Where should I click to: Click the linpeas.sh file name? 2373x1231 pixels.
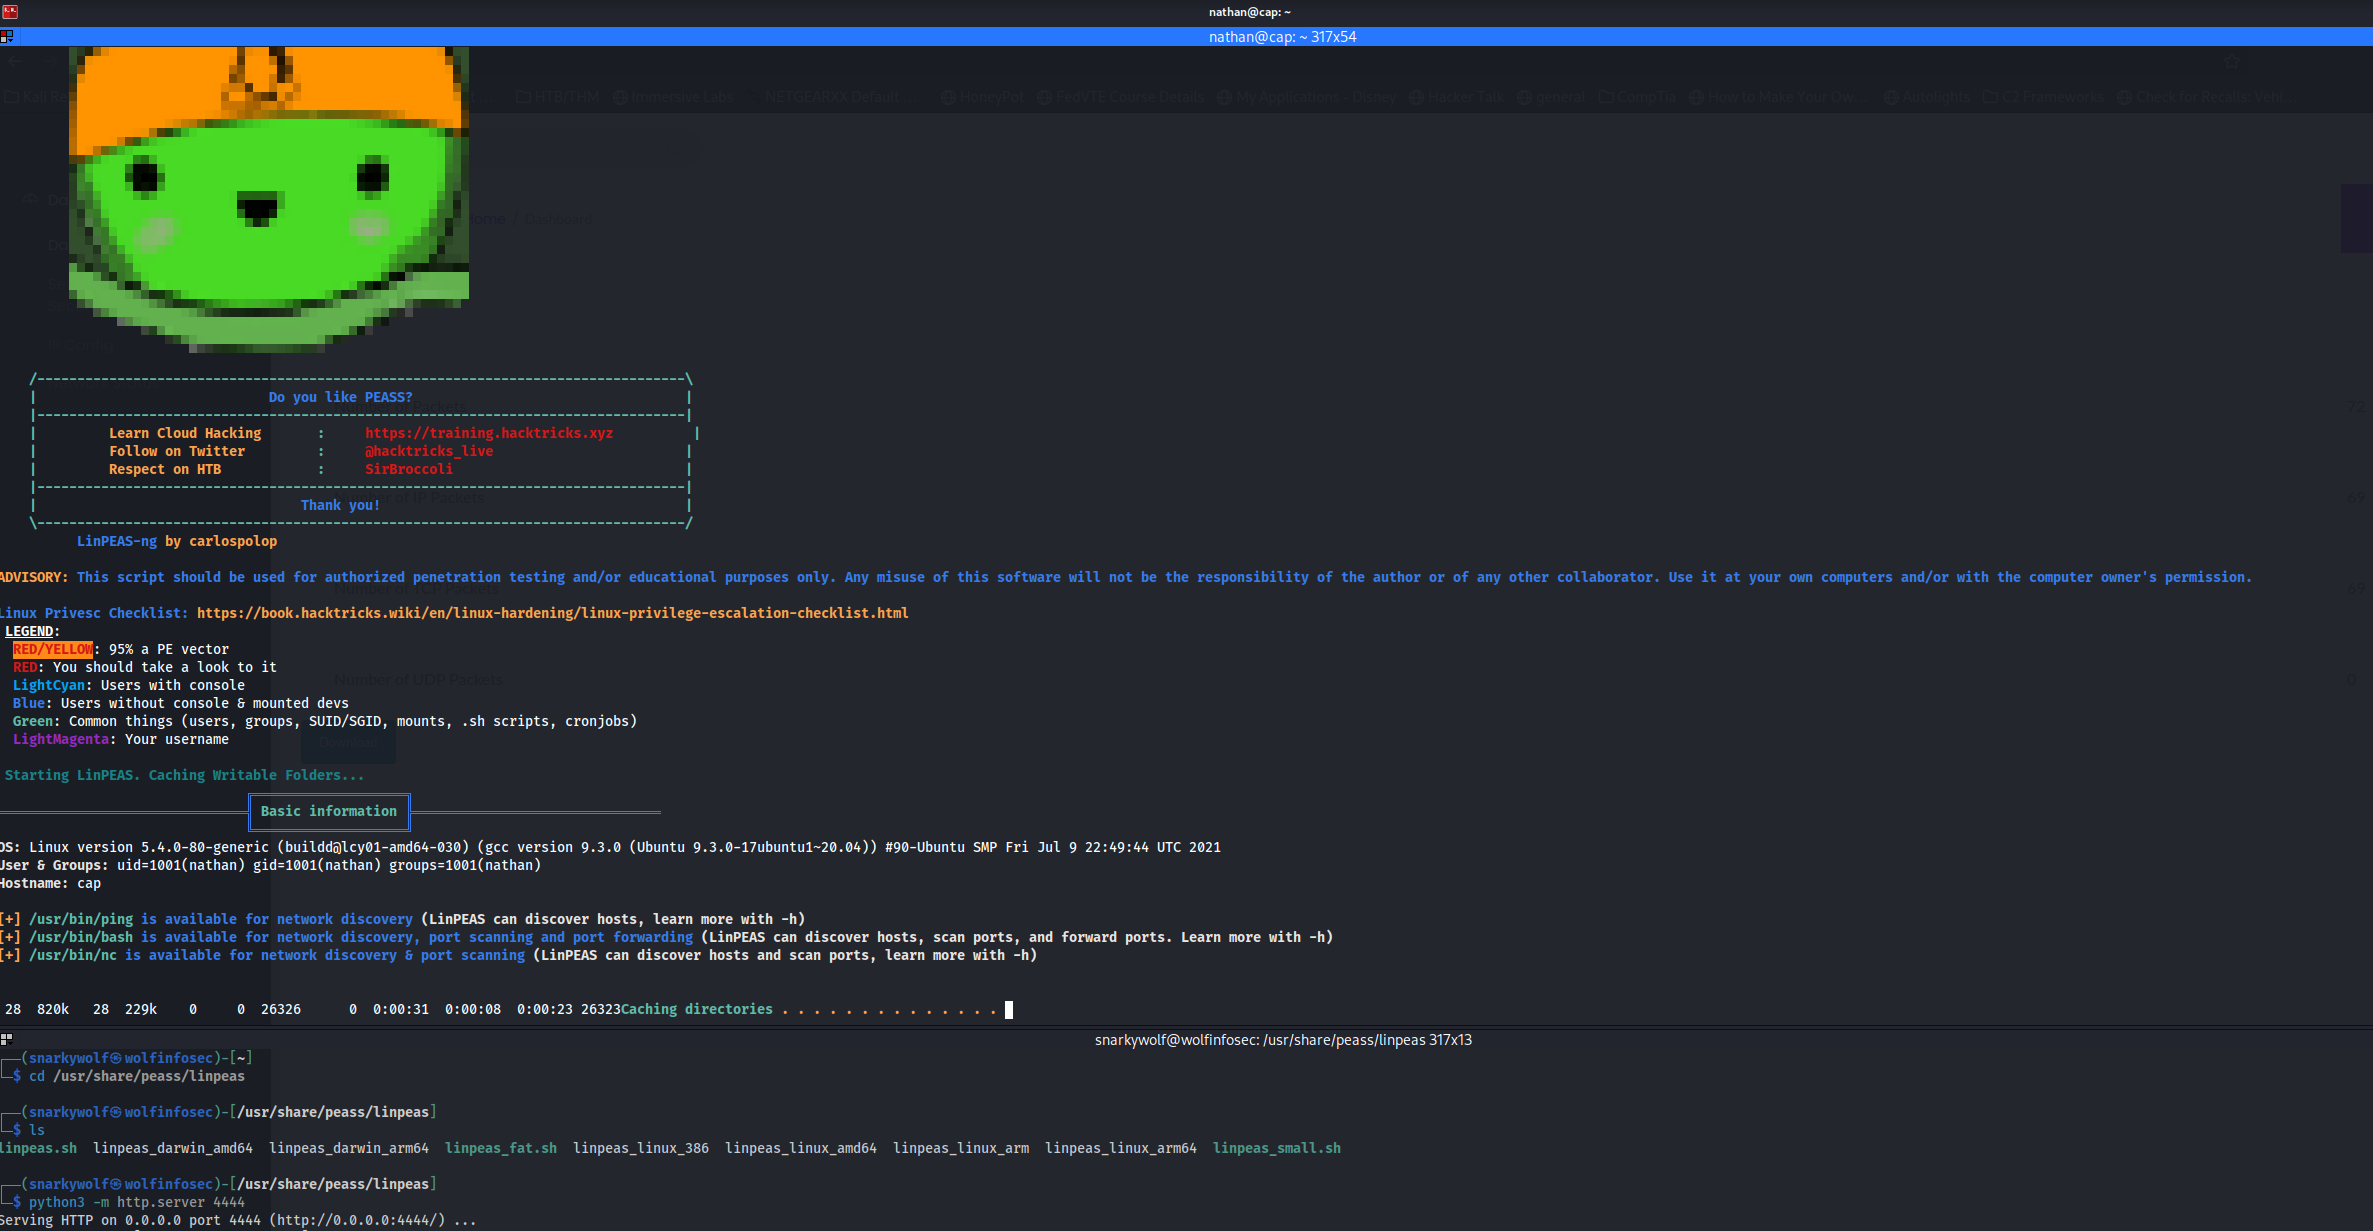point(38,1148)
